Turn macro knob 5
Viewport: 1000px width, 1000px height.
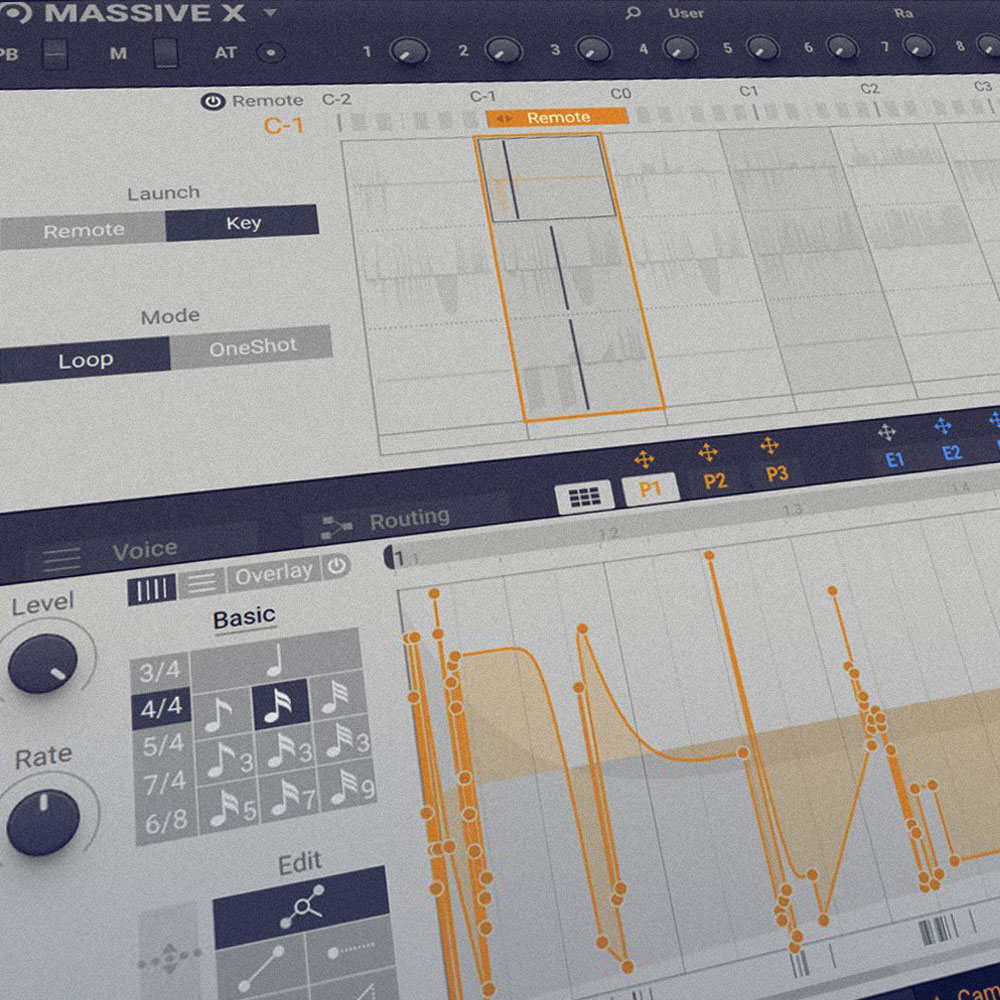pyautogui.click(x=763, y=47)
